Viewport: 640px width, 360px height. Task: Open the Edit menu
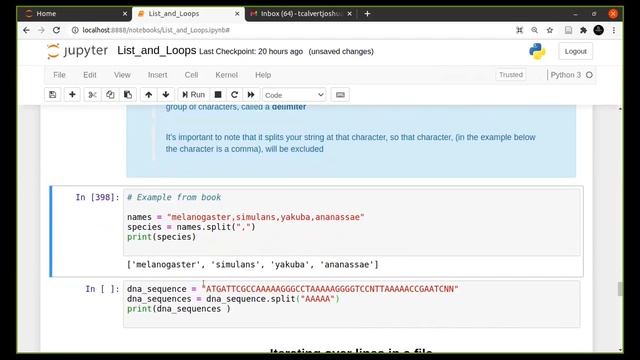click(90, 75)
